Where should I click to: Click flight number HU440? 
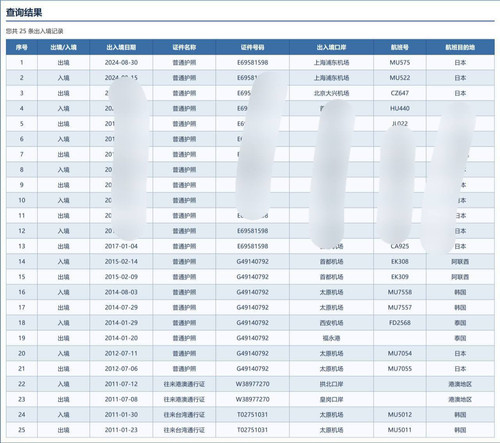click(400, 109)
